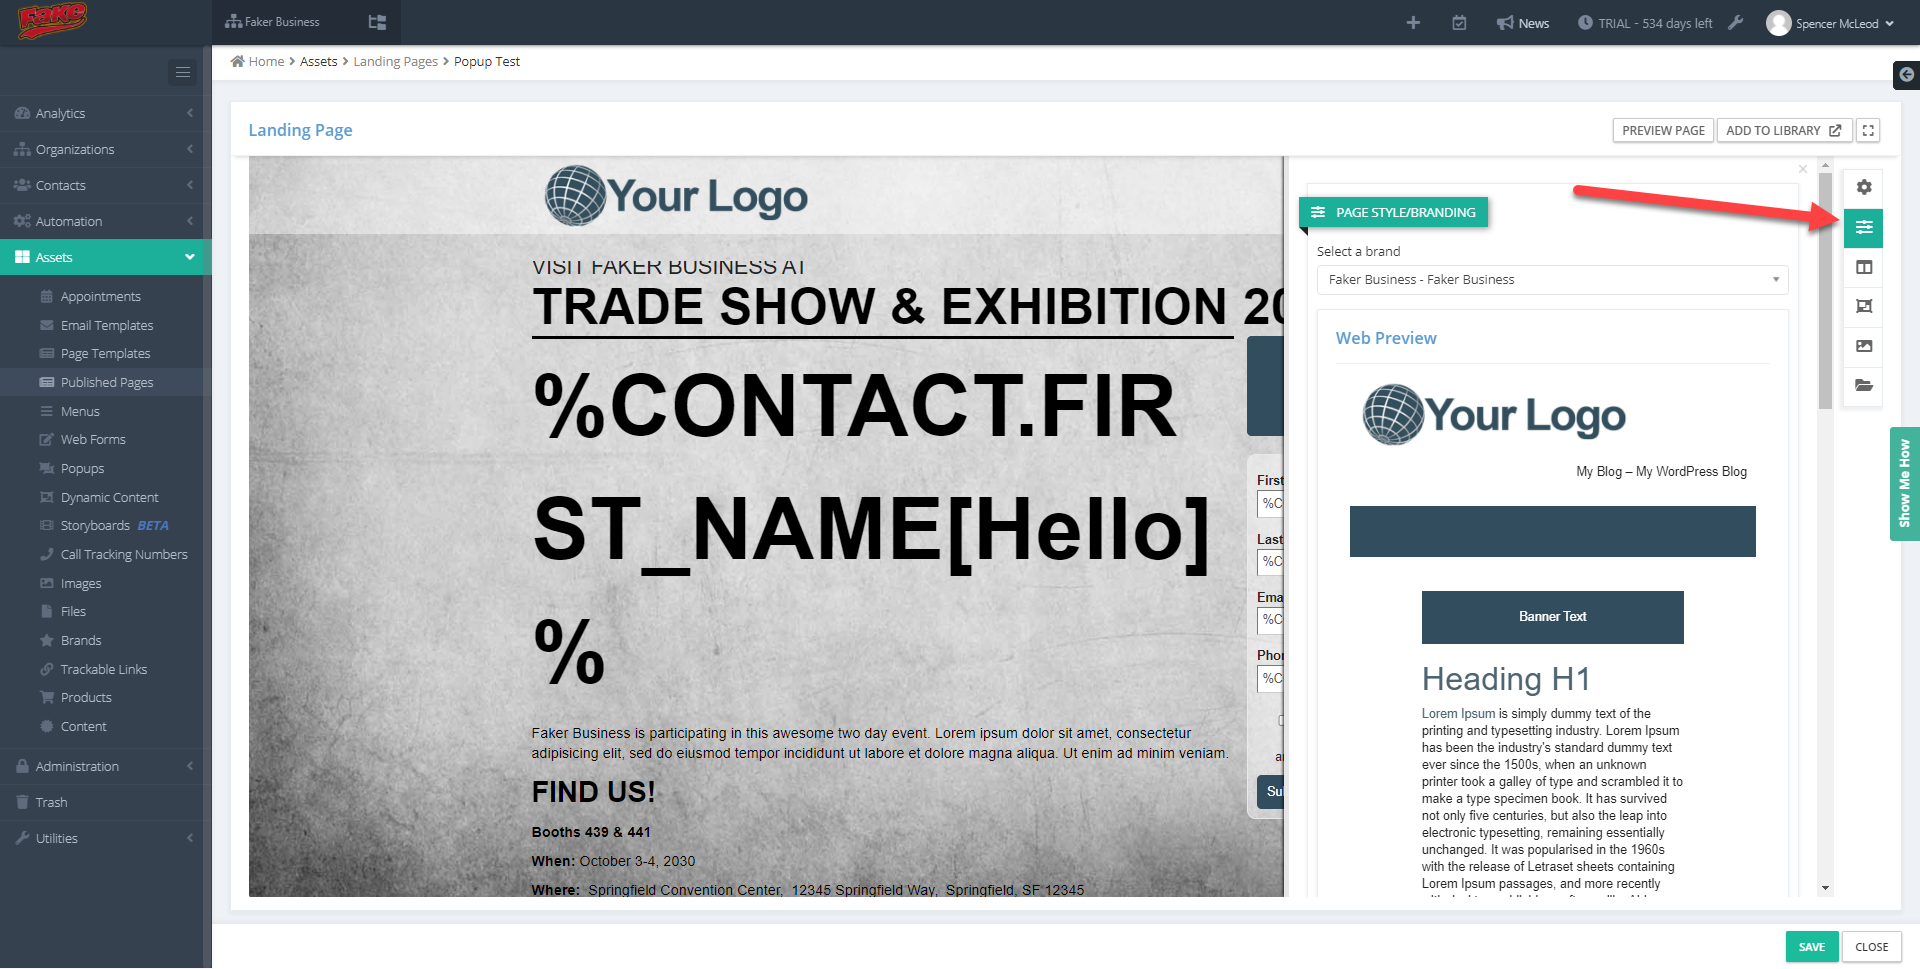Open Popups in sidebar
Image resolution: width=1920 pixels, height=969 pixels.
tap(101, 469)
